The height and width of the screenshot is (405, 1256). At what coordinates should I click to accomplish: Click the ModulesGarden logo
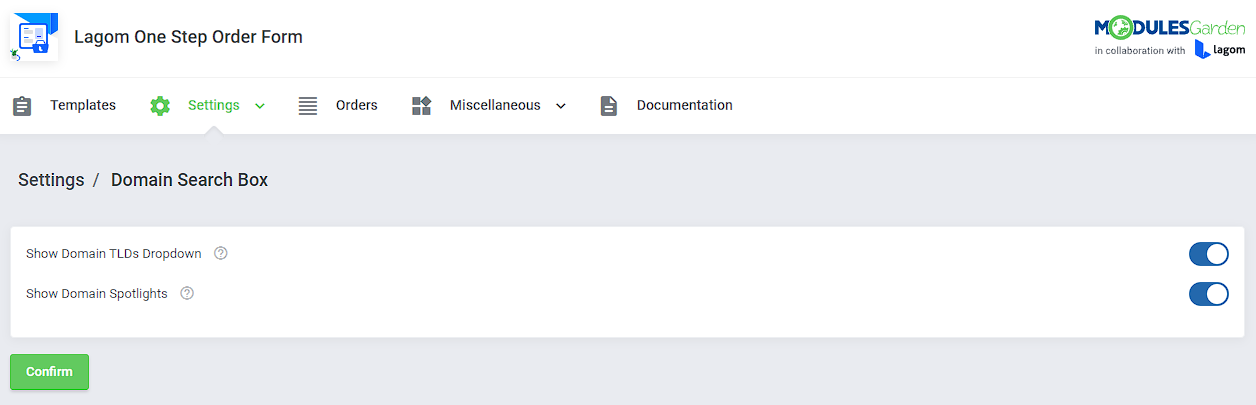(x=1170, y=28)
